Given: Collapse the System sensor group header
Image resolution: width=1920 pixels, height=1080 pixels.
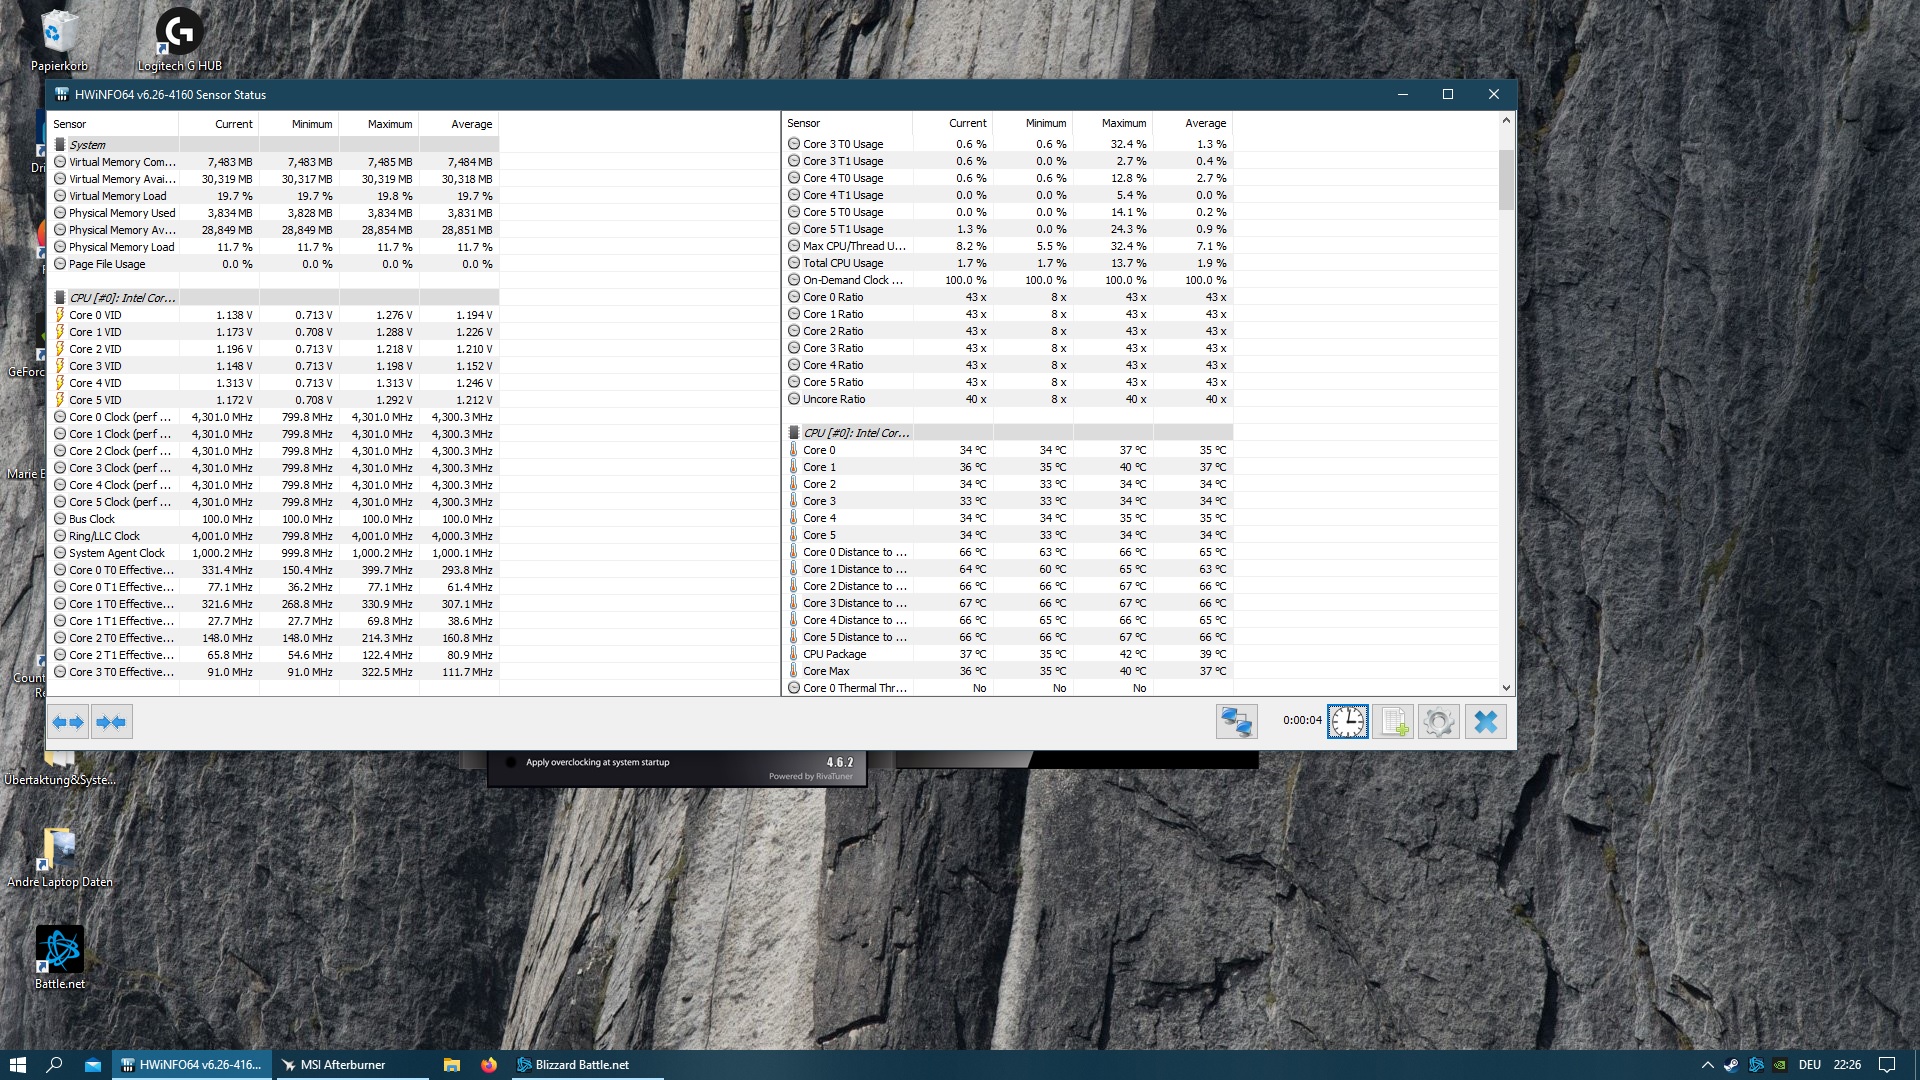Looking at the screenshot, I should pyautogui.click(x=87, y=145).
